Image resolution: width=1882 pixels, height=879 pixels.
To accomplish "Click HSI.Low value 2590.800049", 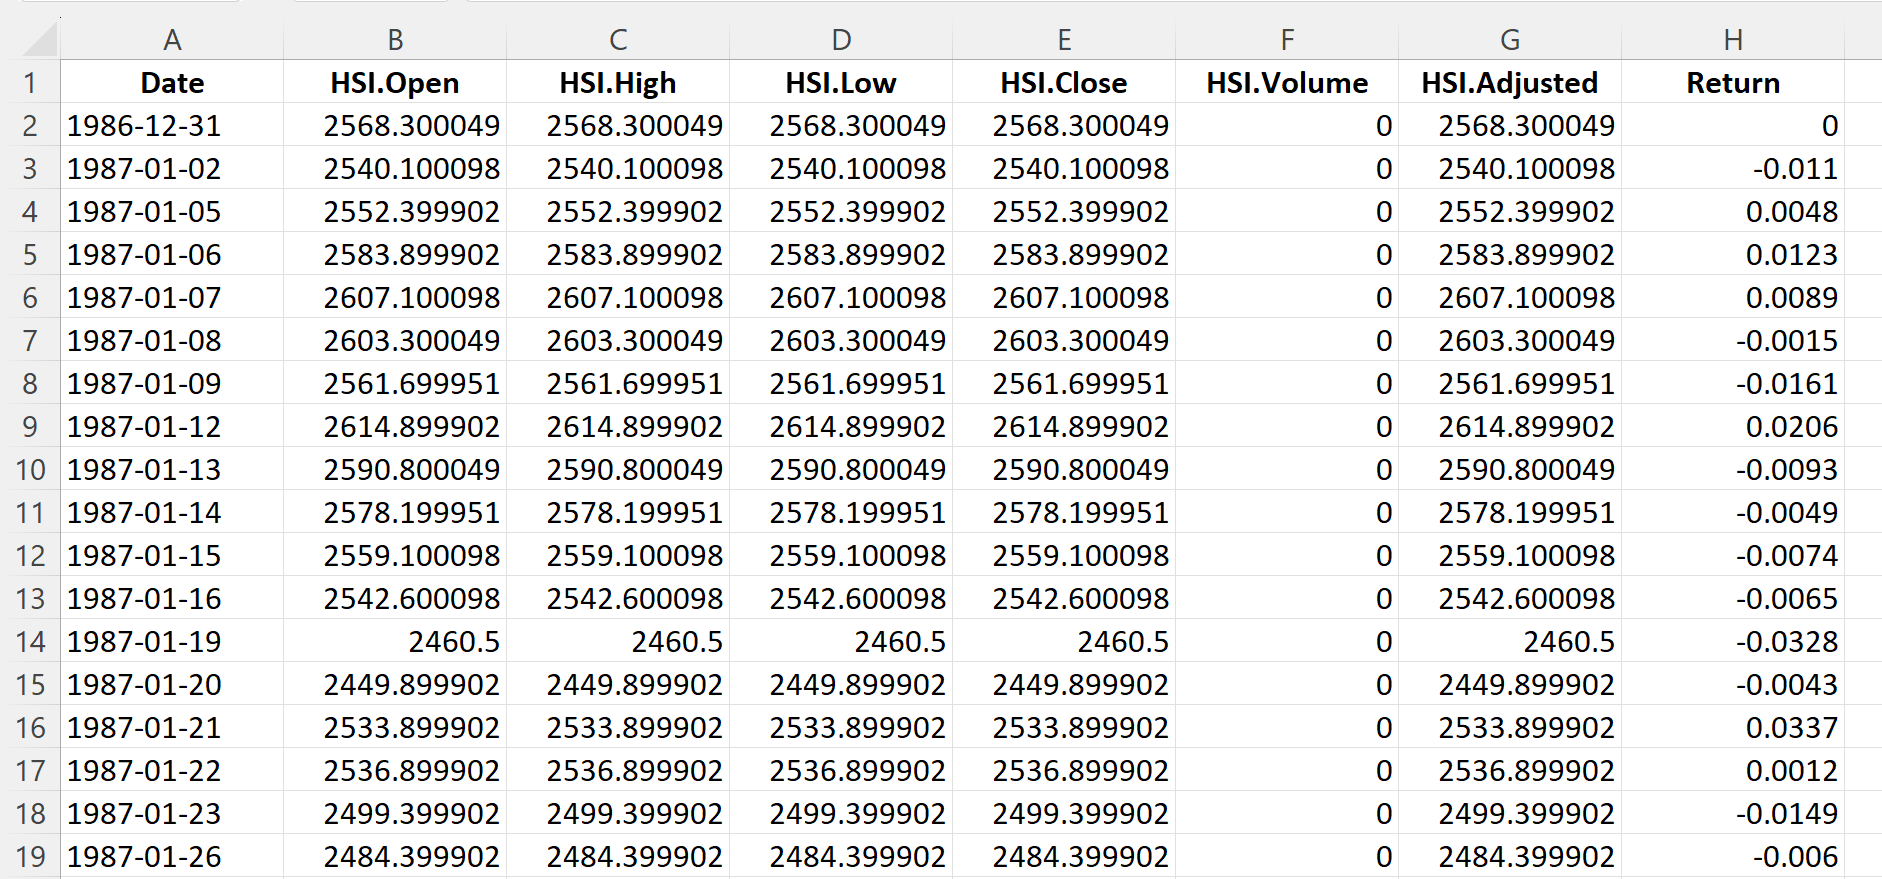I will coord(841,469).
